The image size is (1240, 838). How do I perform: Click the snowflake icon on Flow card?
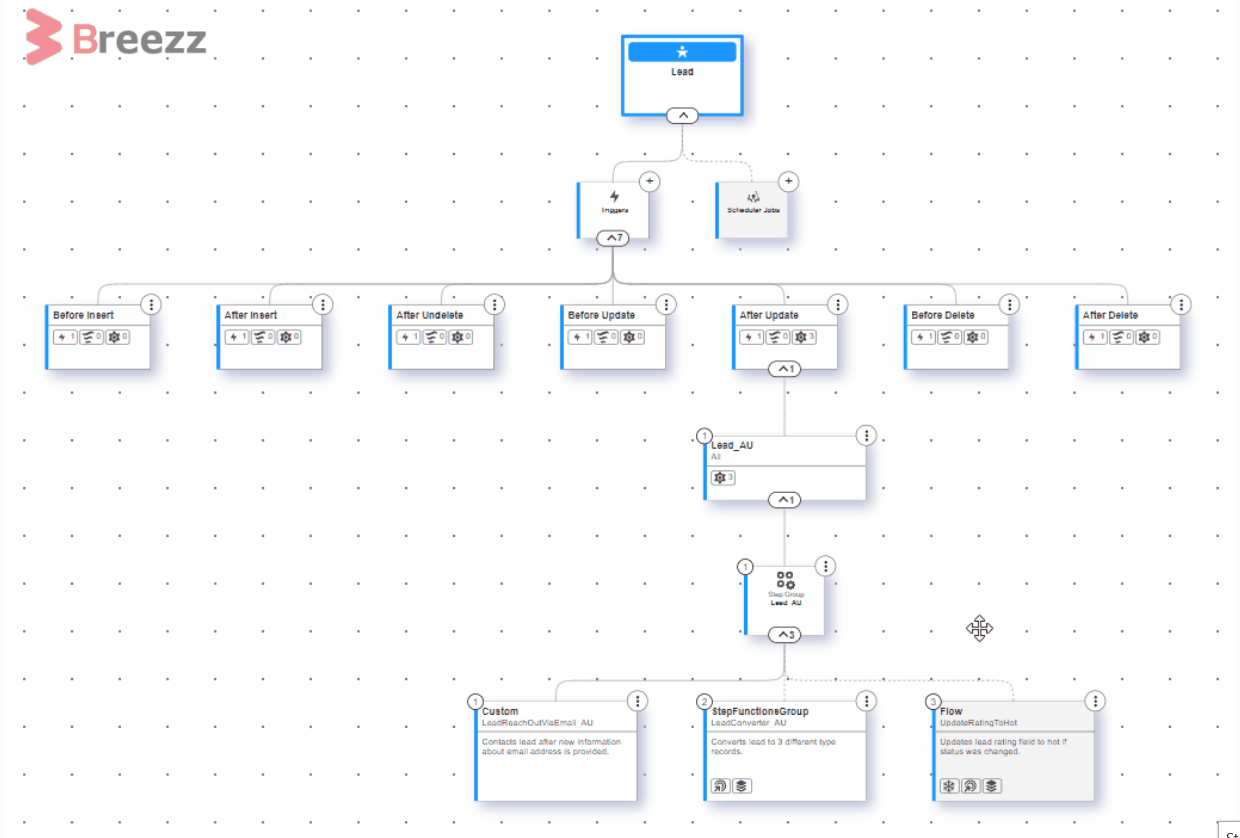[x=948, y=786]
